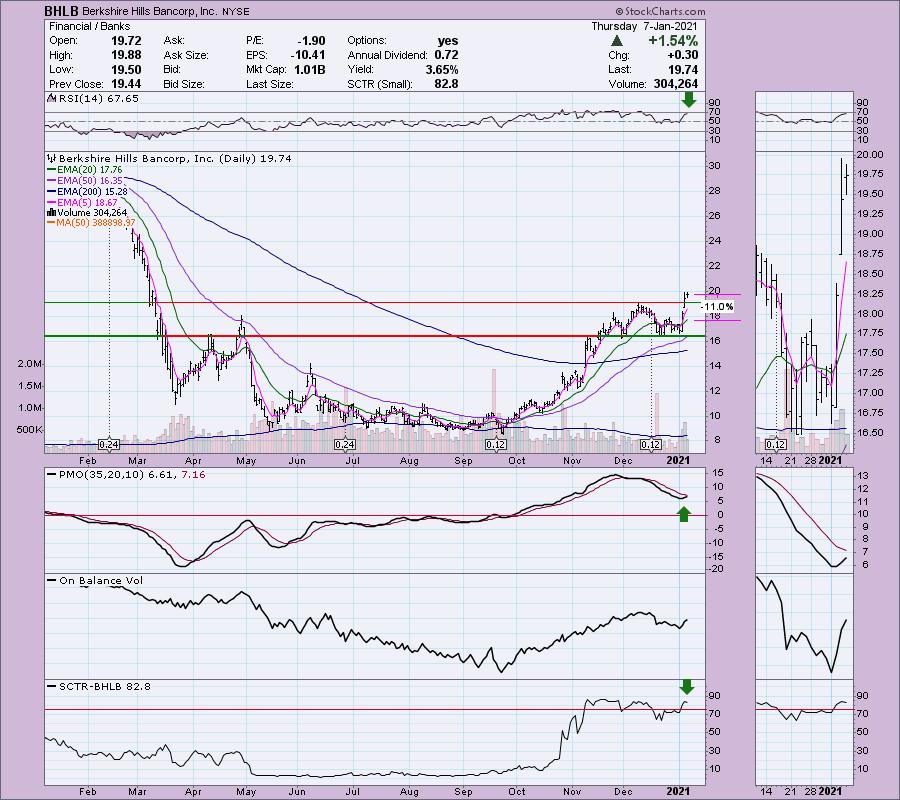Click the 2021 label on main price axis

pyautogui.click(x=678, y=460)
